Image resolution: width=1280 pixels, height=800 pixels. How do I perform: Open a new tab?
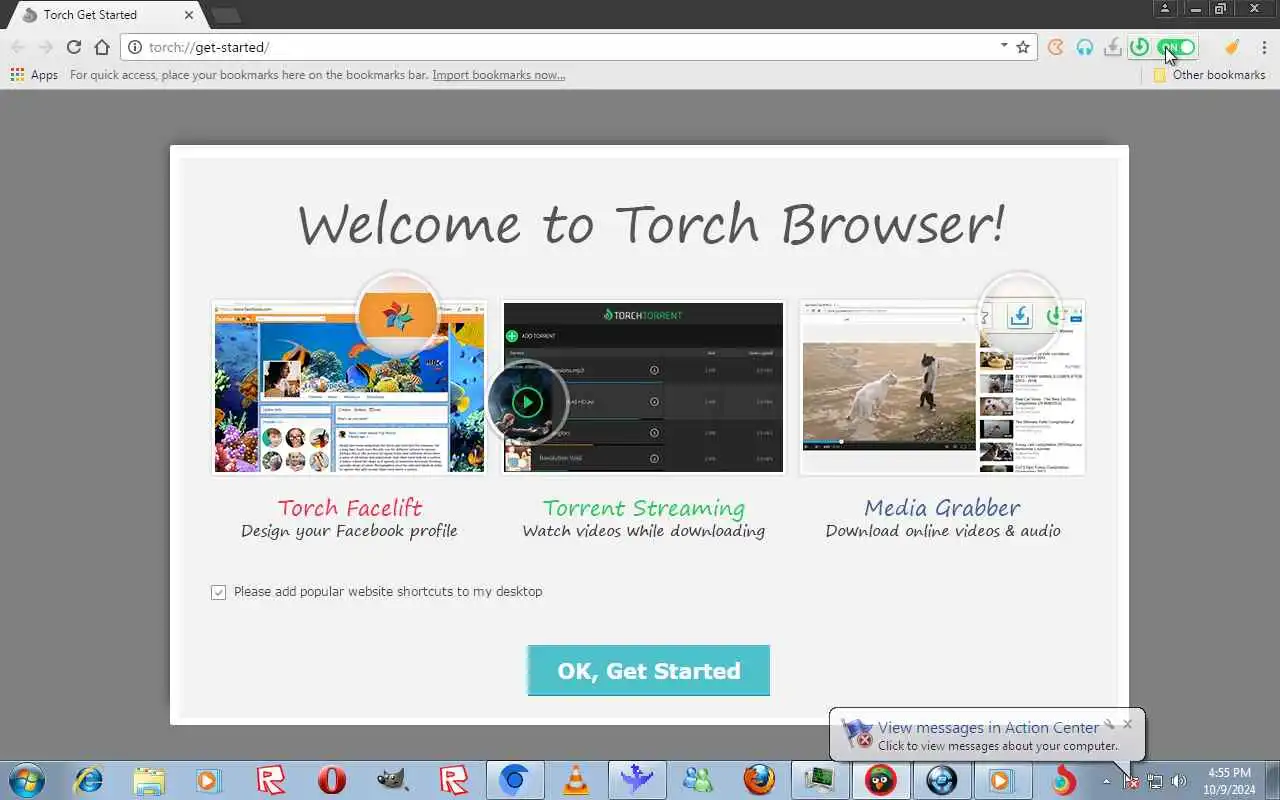226,15
